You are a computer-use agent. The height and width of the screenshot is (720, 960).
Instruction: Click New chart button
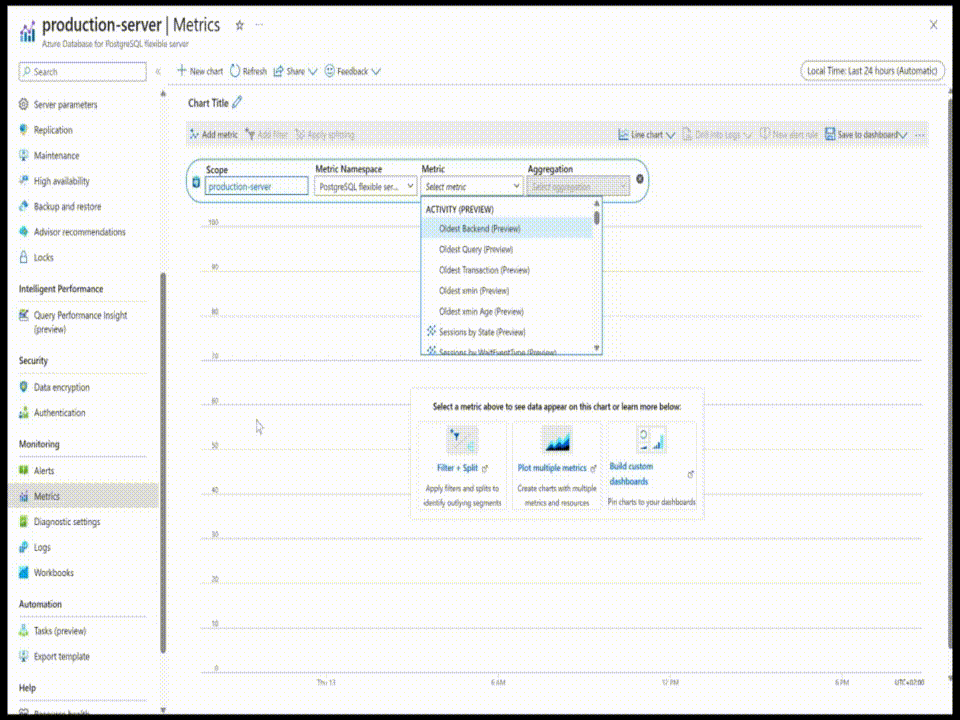(200, 71)
